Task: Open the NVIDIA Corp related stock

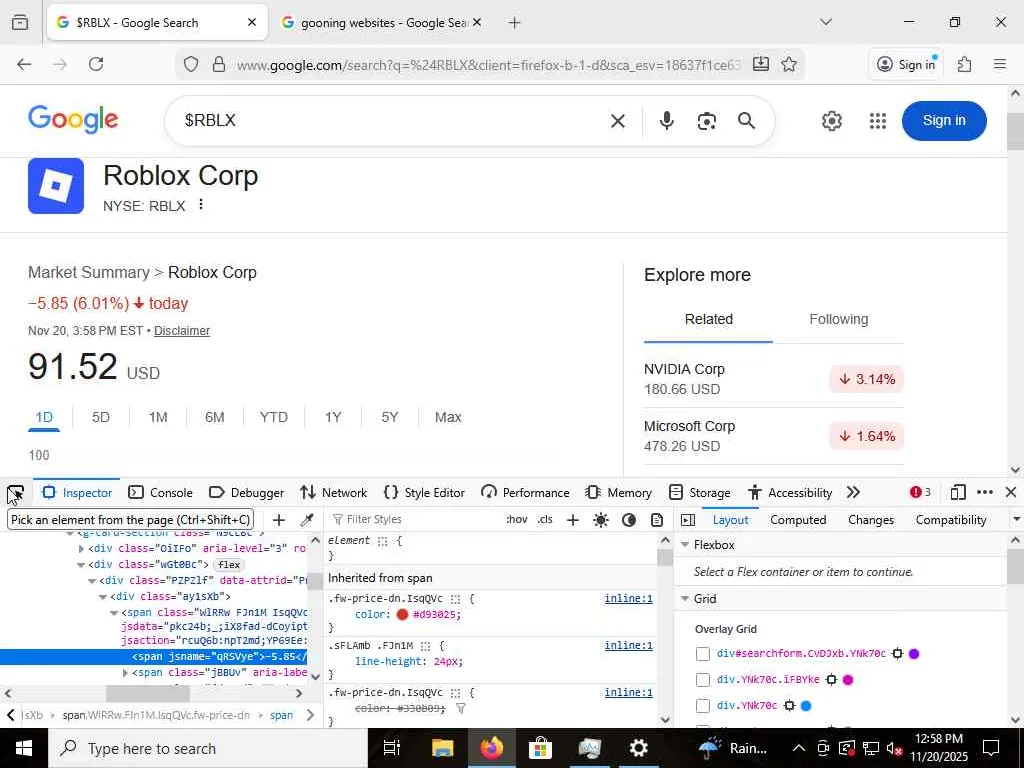Action: pos(773,379)
